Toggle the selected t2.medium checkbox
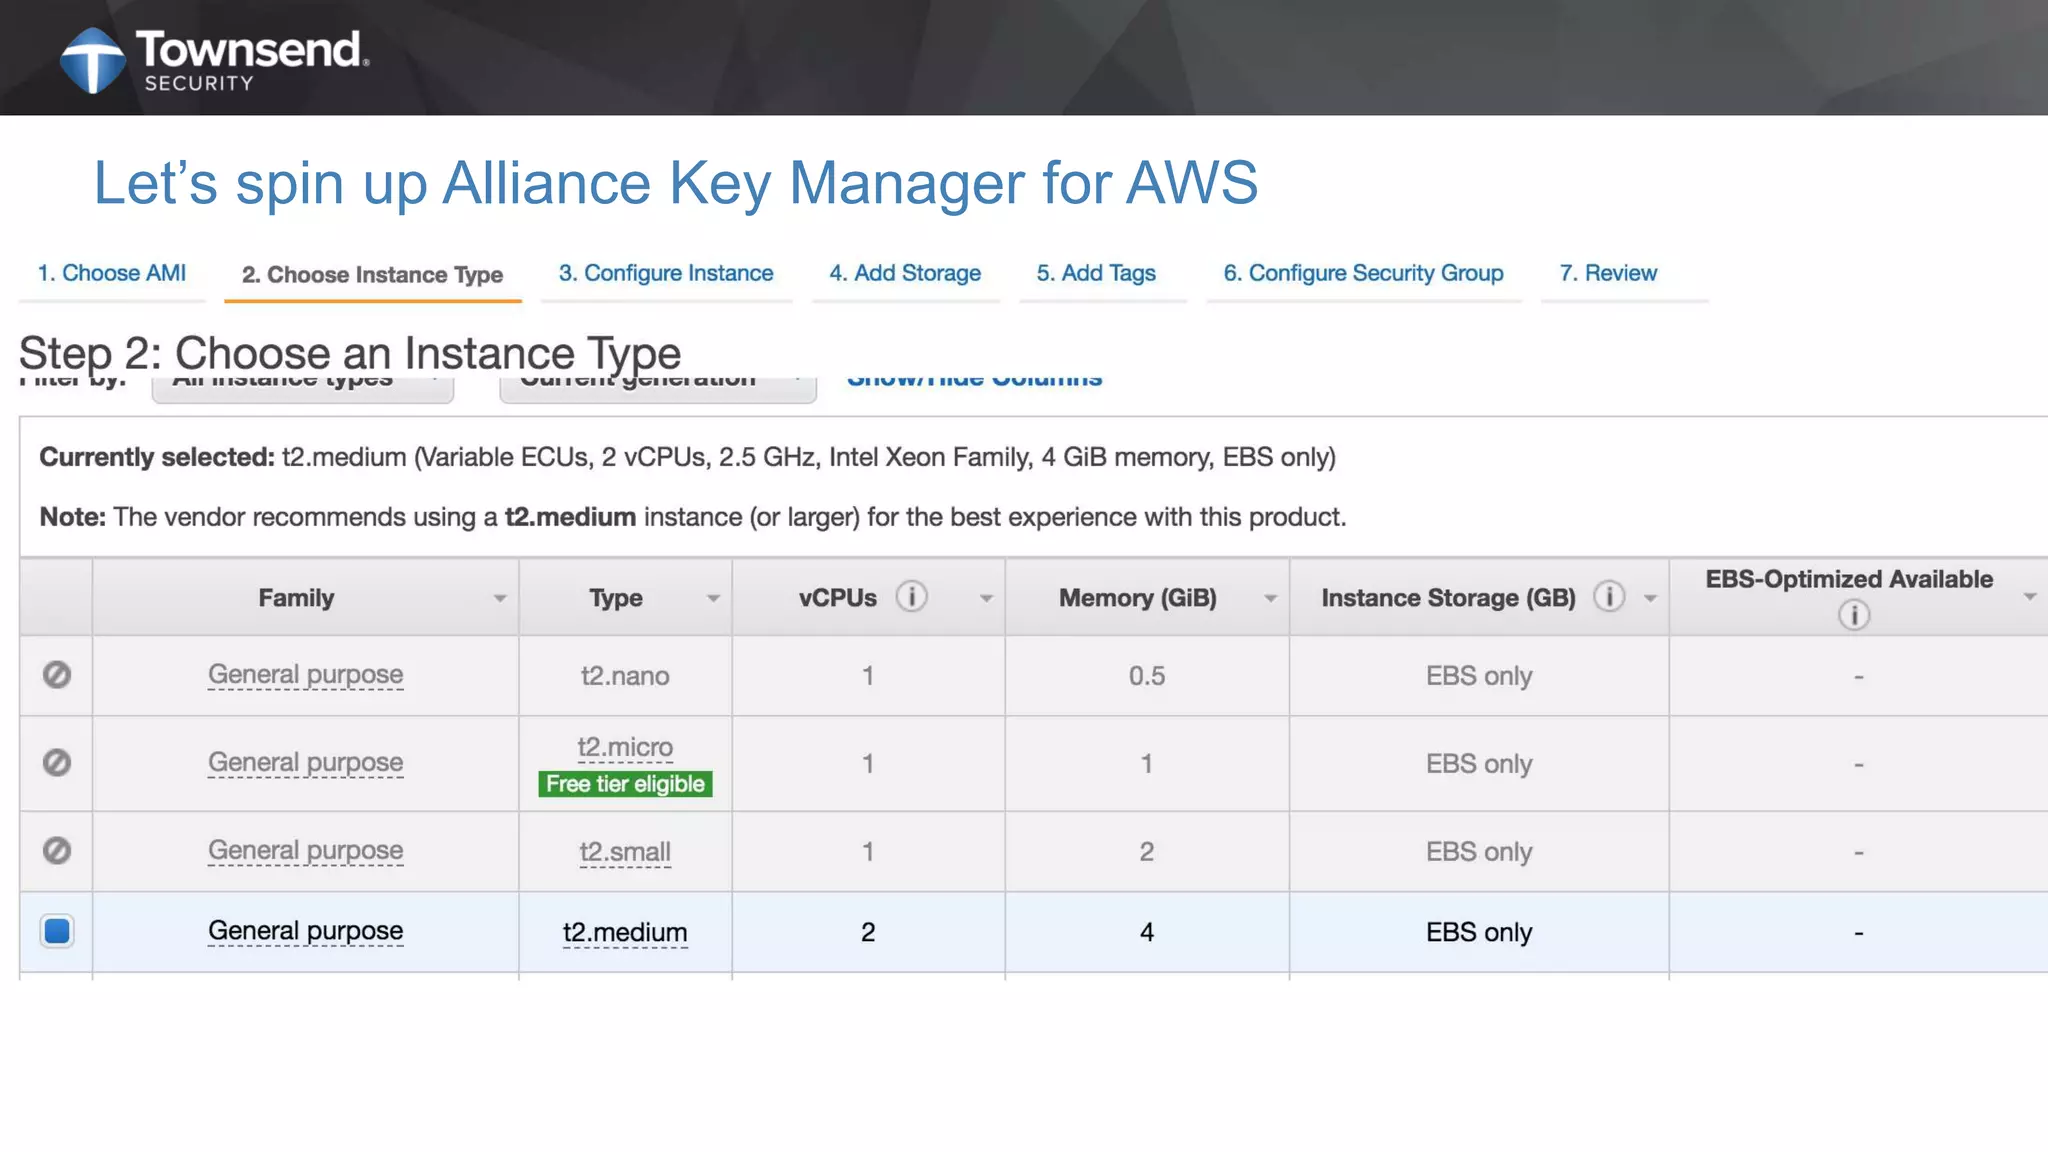Viewport: 2048px width, 1152px height. (57, 931)
